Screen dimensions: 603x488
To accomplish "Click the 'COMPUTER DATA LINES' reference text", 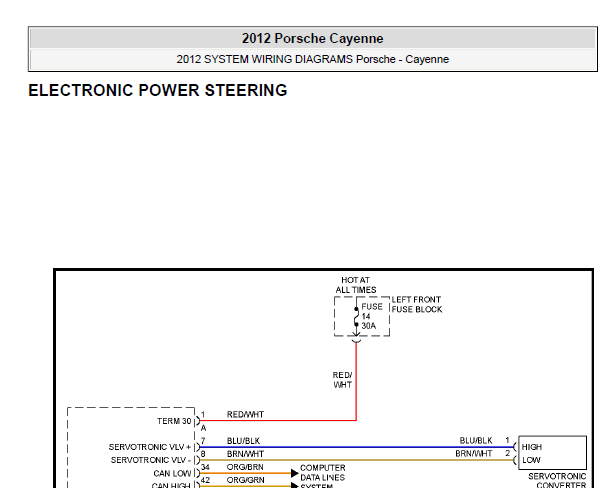I will [x=323, y=473].
